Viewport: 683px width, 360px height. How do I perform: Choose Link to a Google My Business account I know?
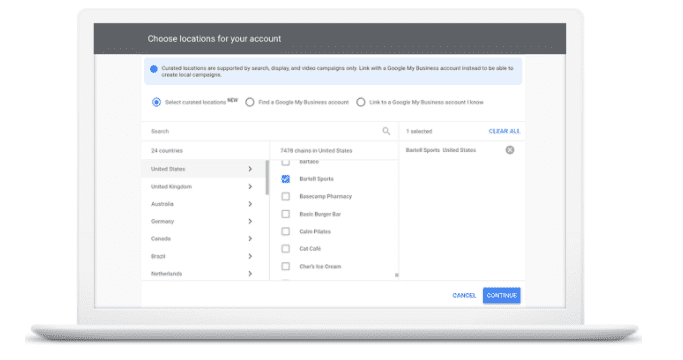361,102
